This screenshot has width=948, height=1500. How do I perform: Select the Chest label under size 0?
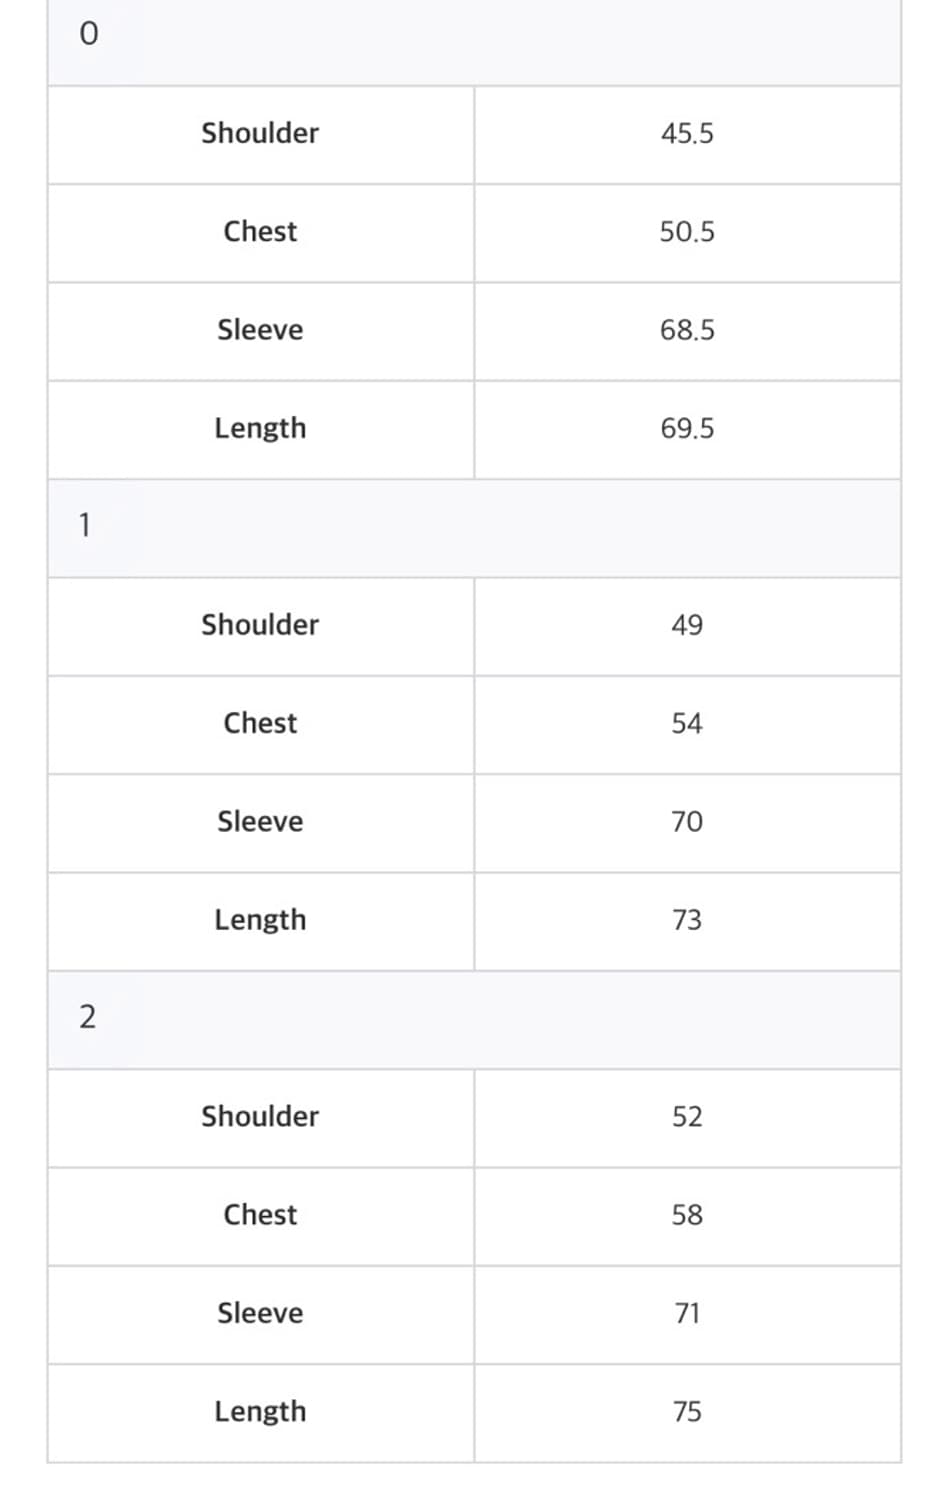pyautogui.click(x=260, y=232)
